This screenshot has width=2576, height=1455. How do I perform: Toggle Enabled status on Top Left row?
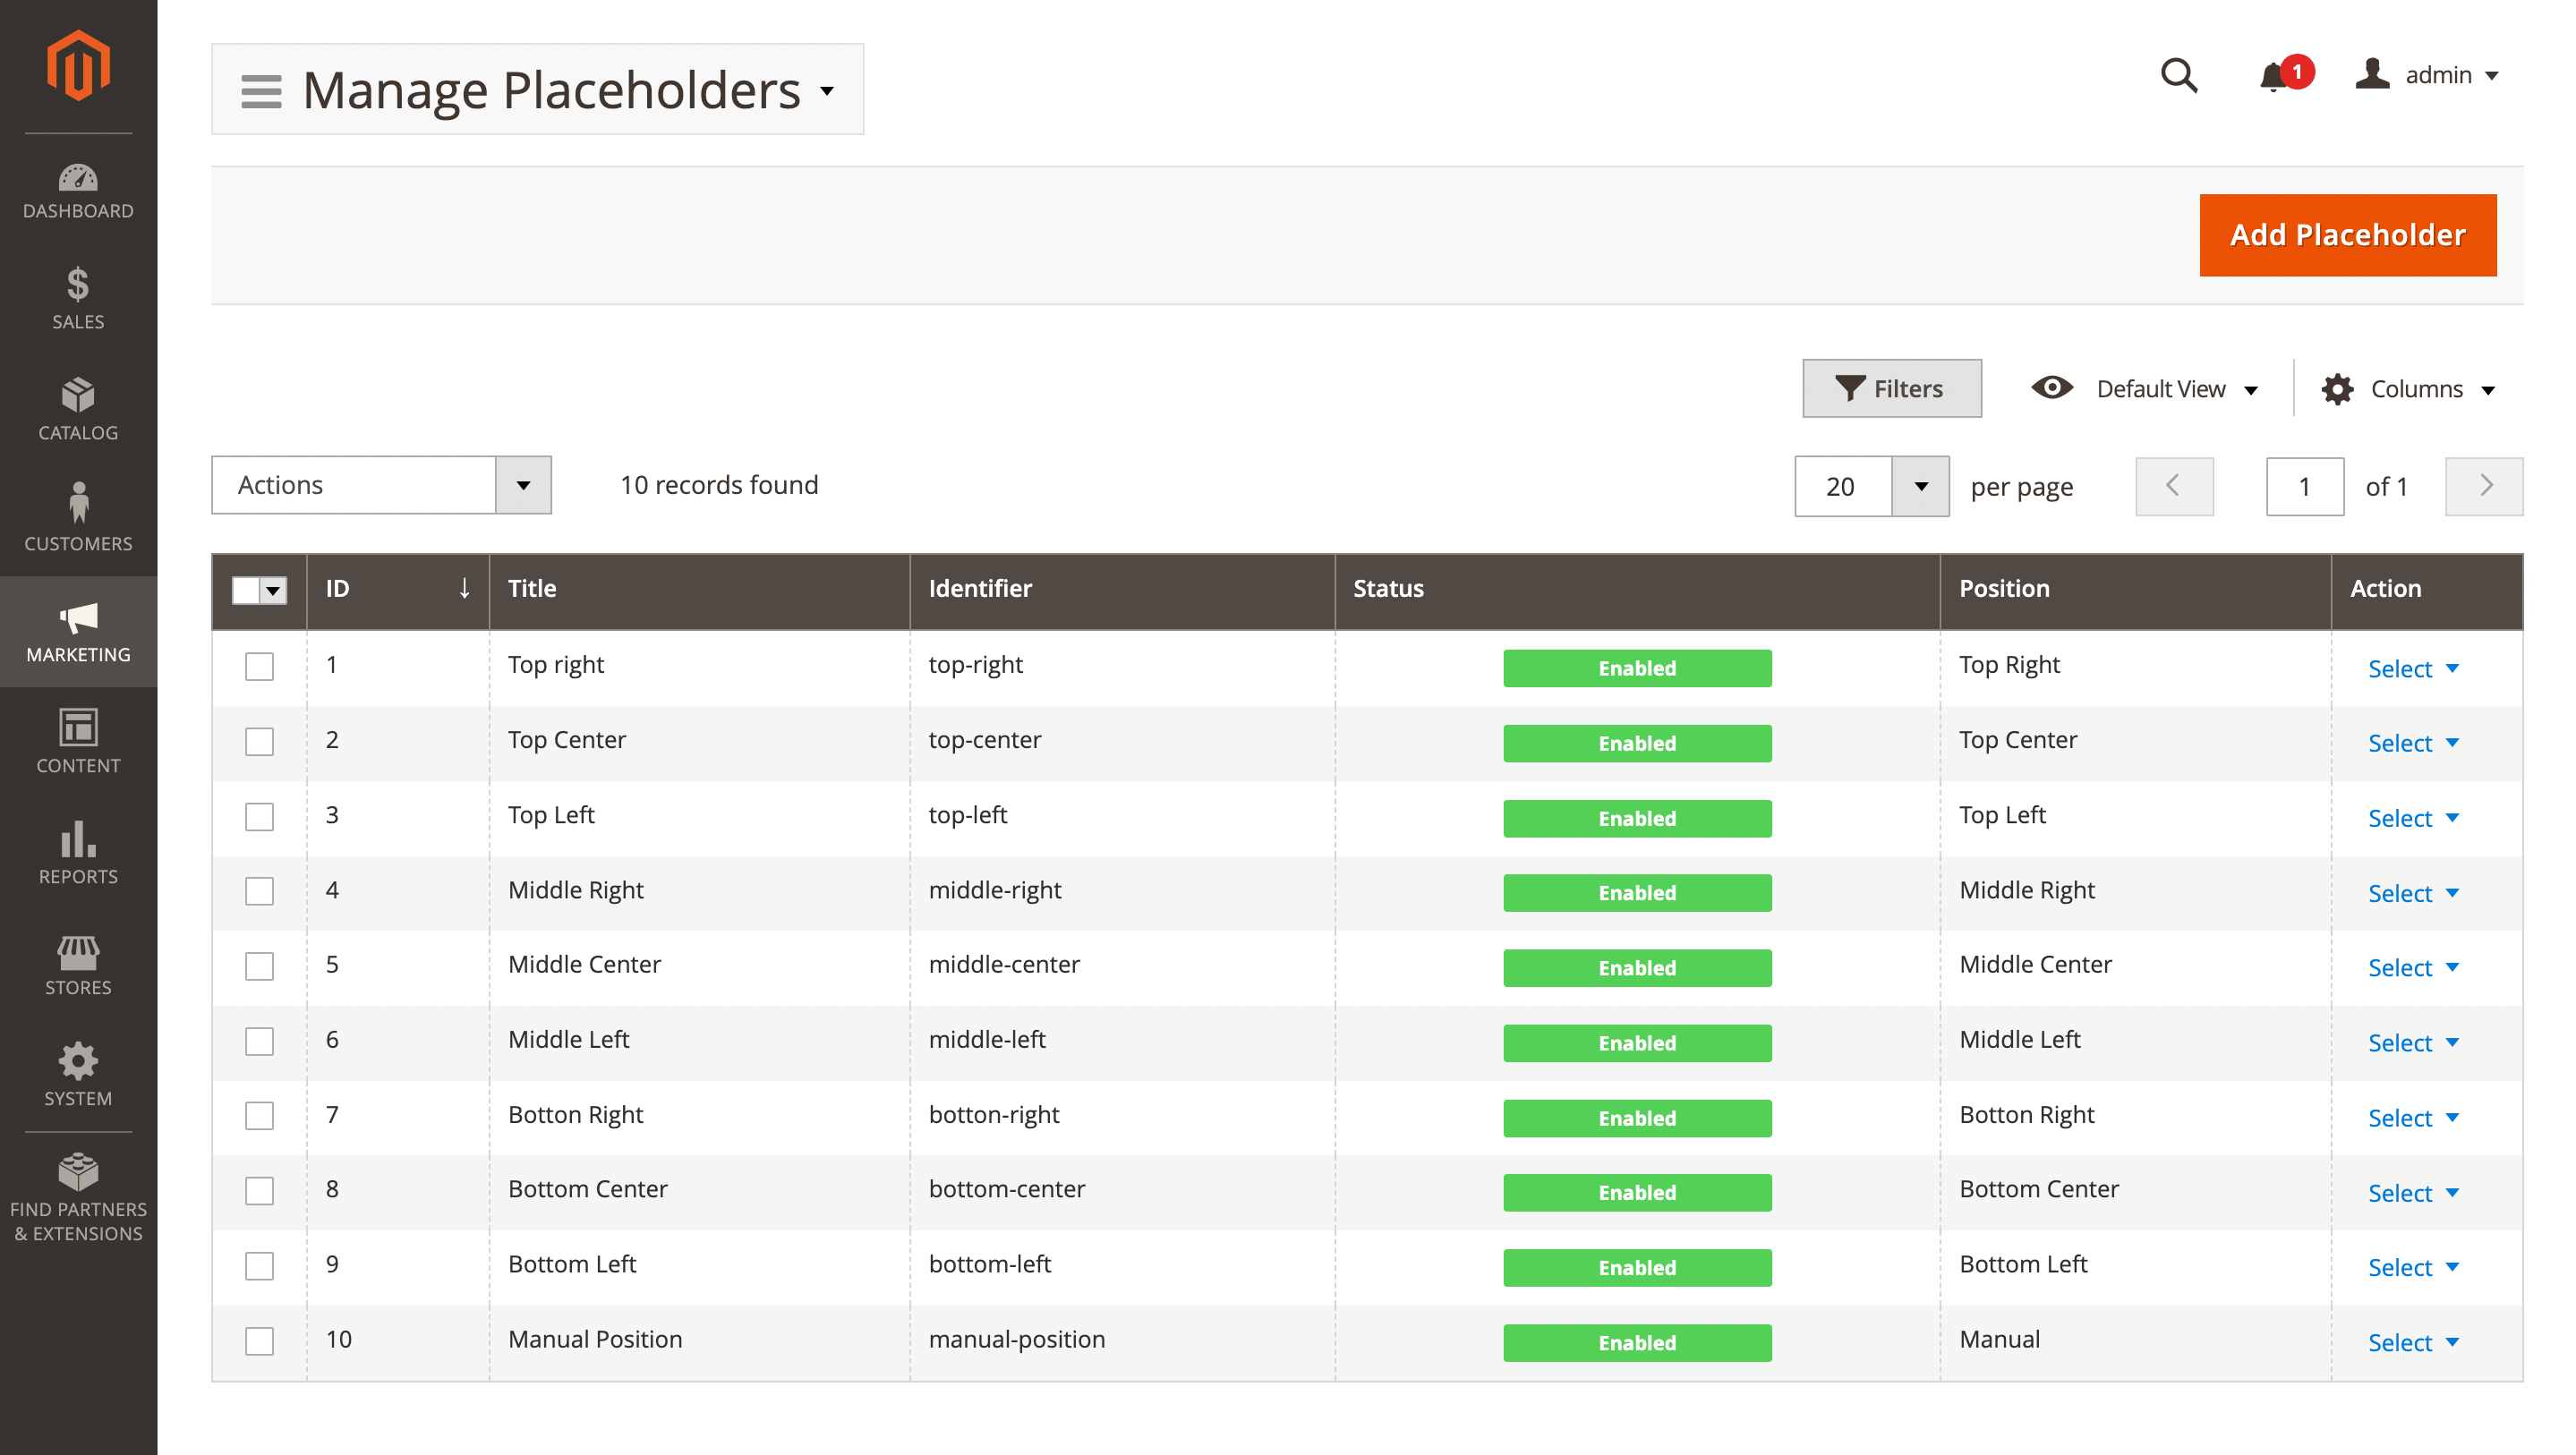click(1637, 818)
